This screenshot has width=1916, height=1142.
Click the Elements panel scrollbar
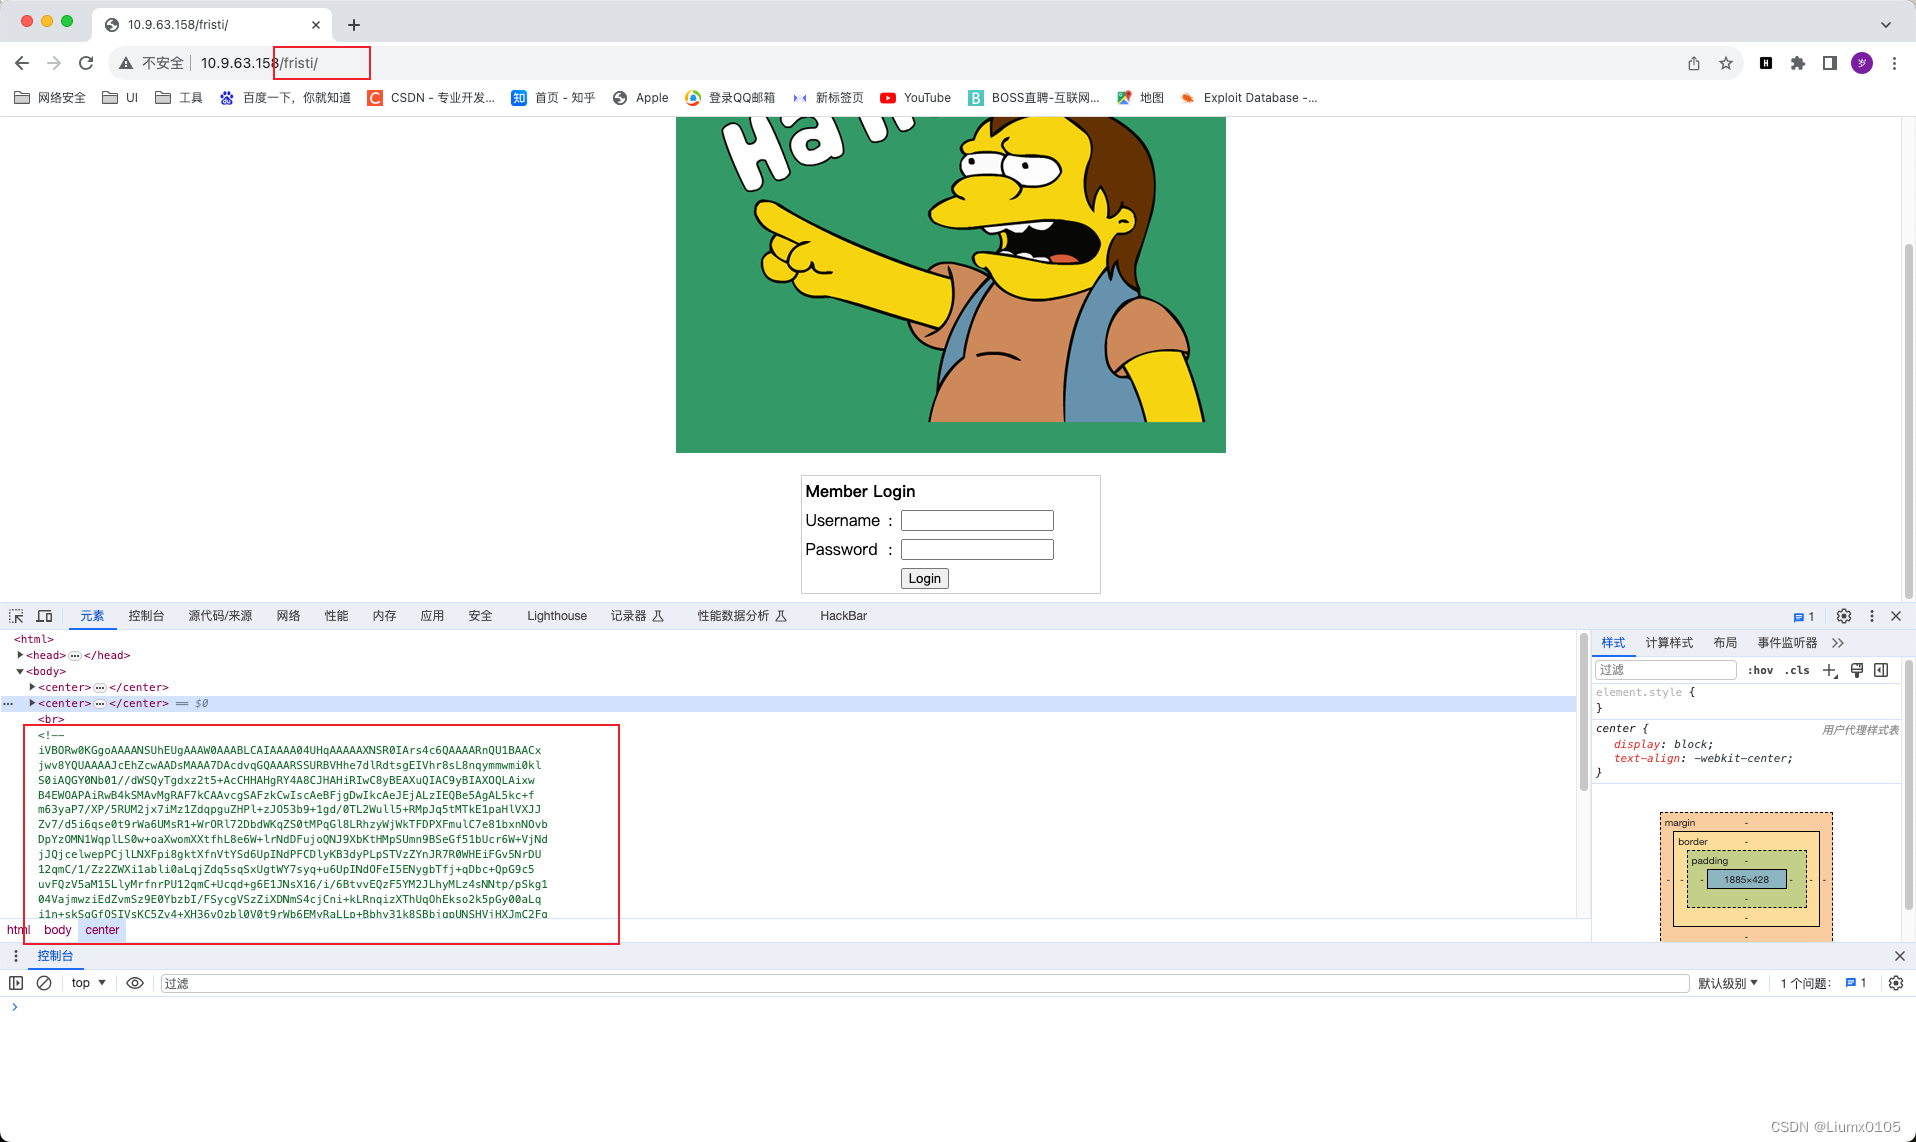pos(1584,711)
